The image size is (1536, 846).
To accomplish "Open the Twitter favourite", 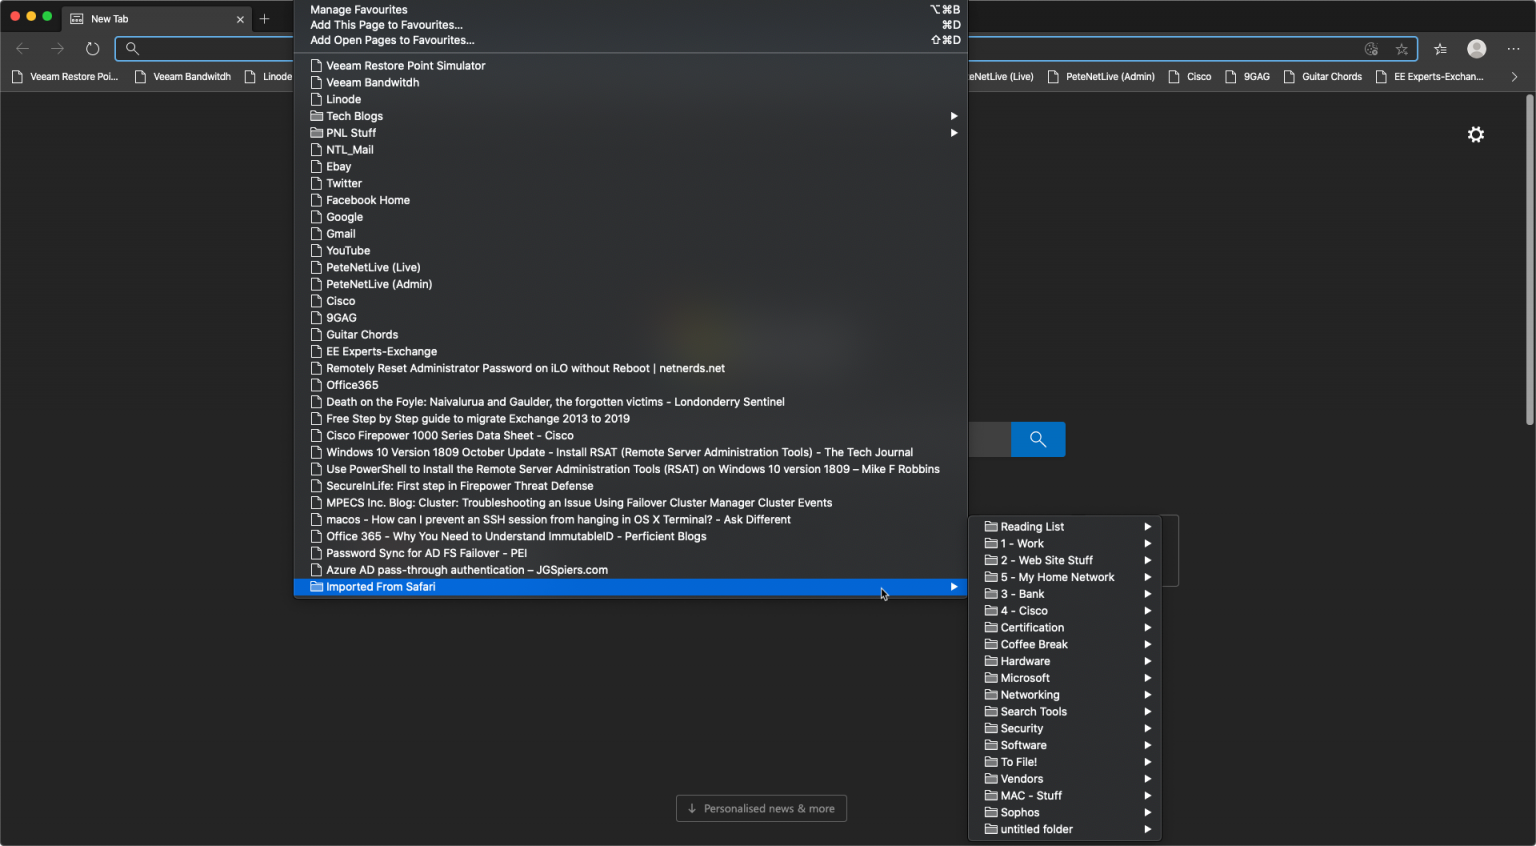I will coord(630,183).
